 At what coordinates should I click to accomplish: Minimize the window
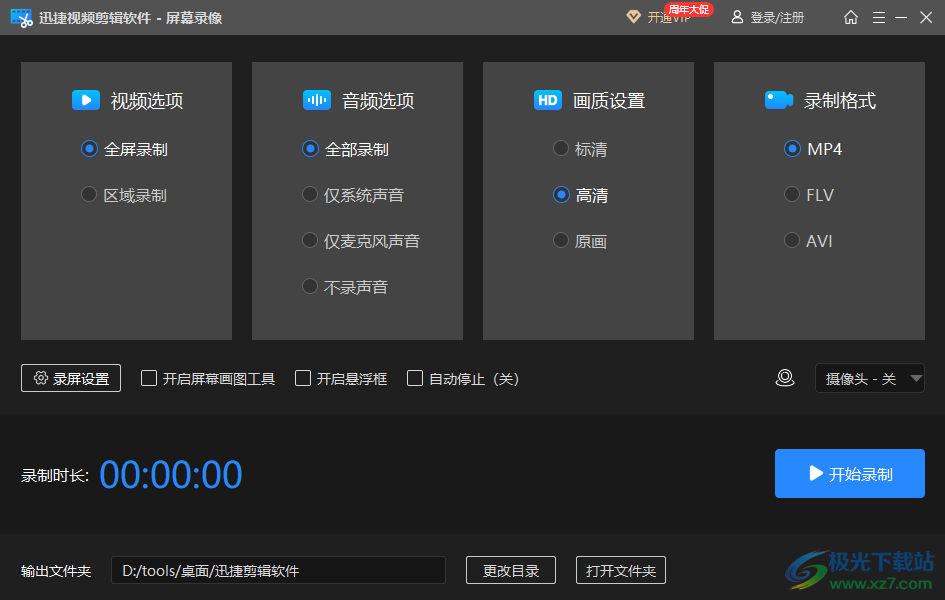click(901, 17)
